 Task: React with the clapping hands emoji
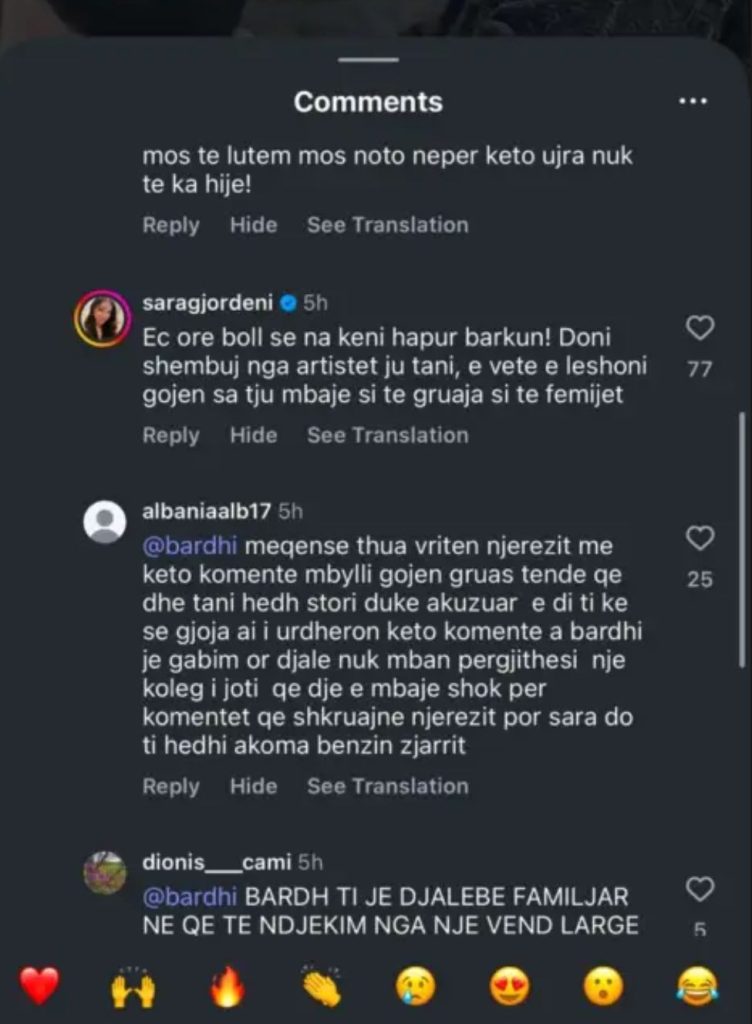pos(321,987)
